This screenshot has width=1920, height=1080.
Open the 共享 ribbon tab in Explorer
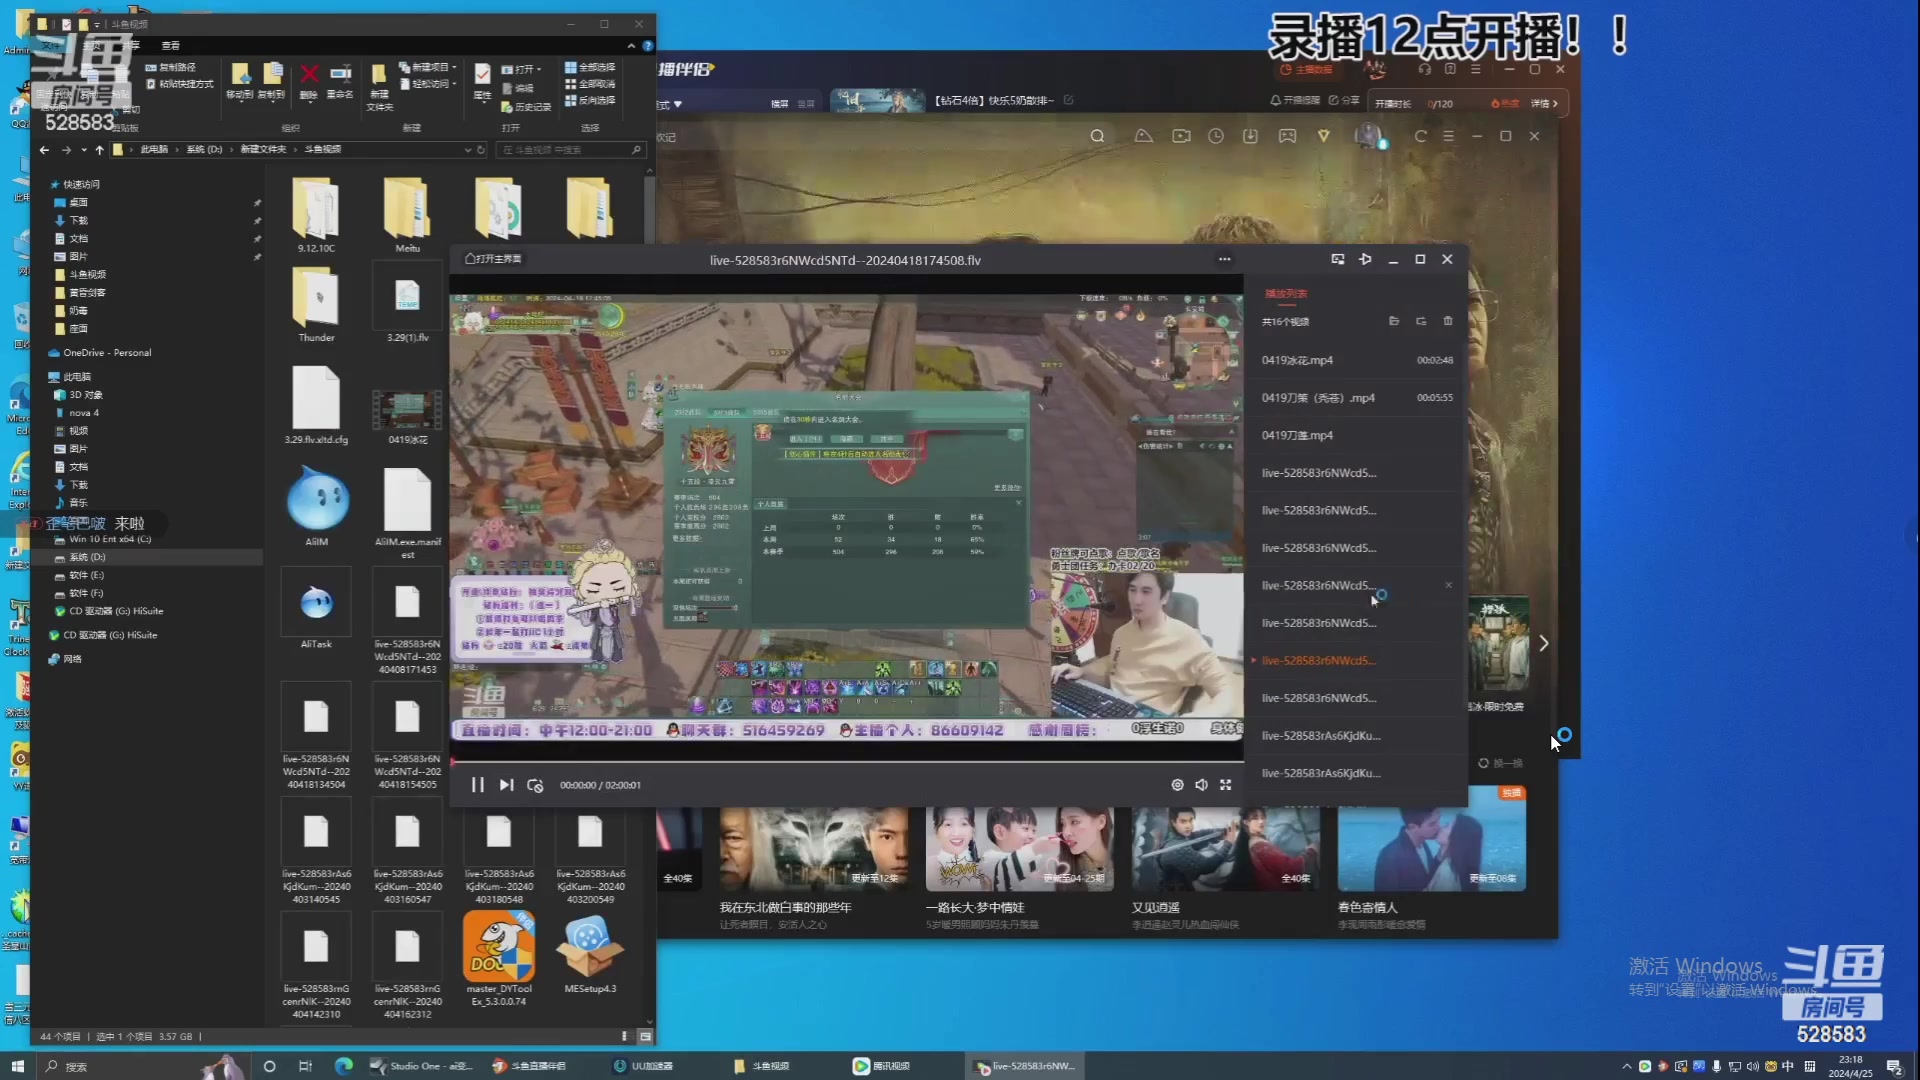point(133,46)
